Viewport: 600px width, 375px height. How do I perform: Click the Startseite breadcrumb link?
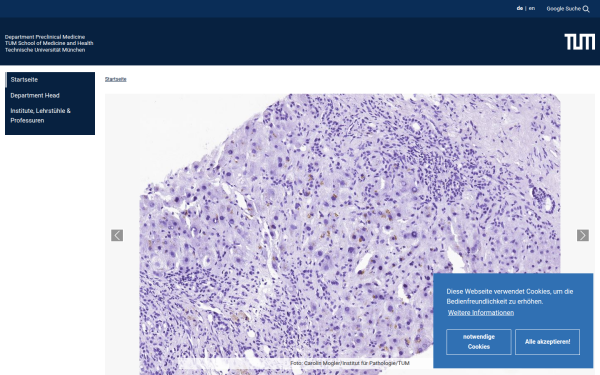116,79
